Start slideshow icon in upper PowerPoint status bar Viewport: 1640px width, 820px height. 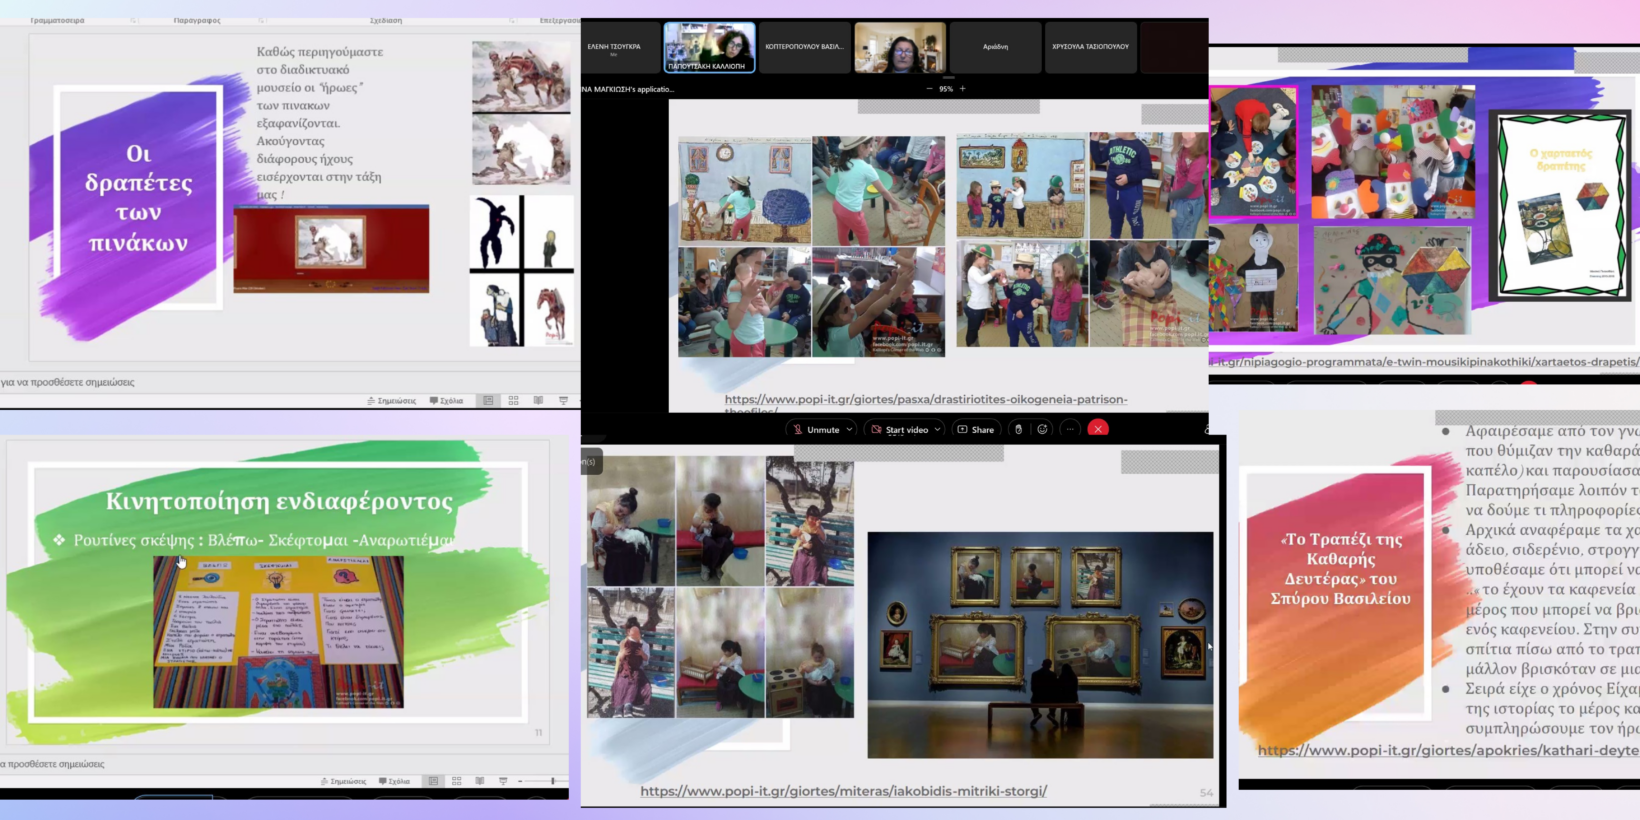tap(563, 401)
